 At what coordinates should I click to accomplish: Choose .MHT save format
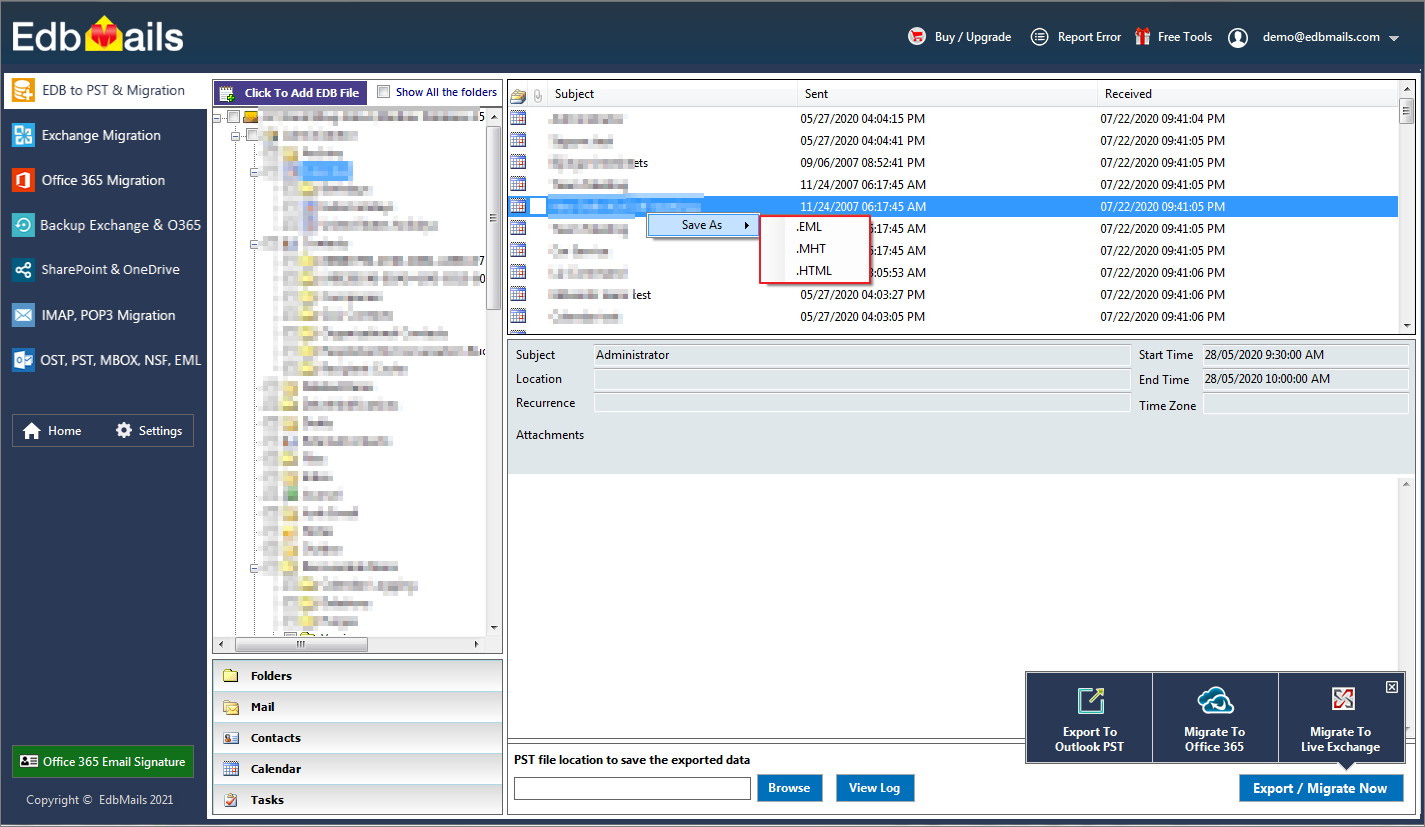click(811, 249)
